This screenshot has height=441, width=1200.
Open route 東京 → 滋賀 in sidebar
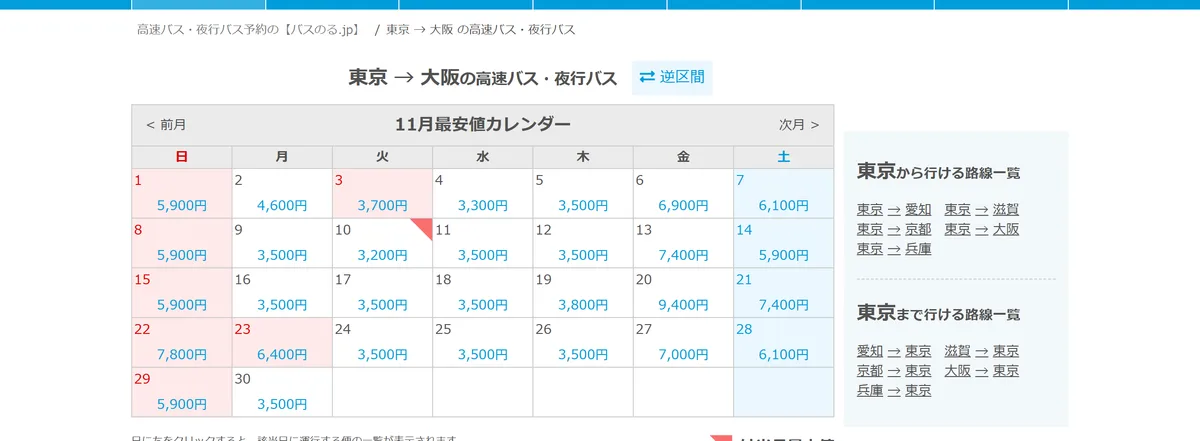click(x=982, y=210)
